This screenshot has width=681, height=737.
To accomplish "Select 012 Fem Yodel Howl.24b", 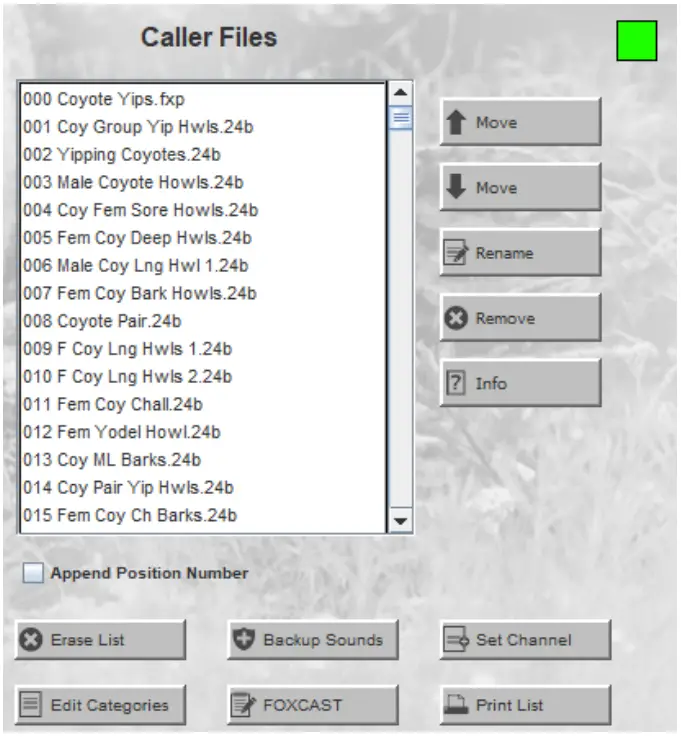I will click(x=203, y=432).
